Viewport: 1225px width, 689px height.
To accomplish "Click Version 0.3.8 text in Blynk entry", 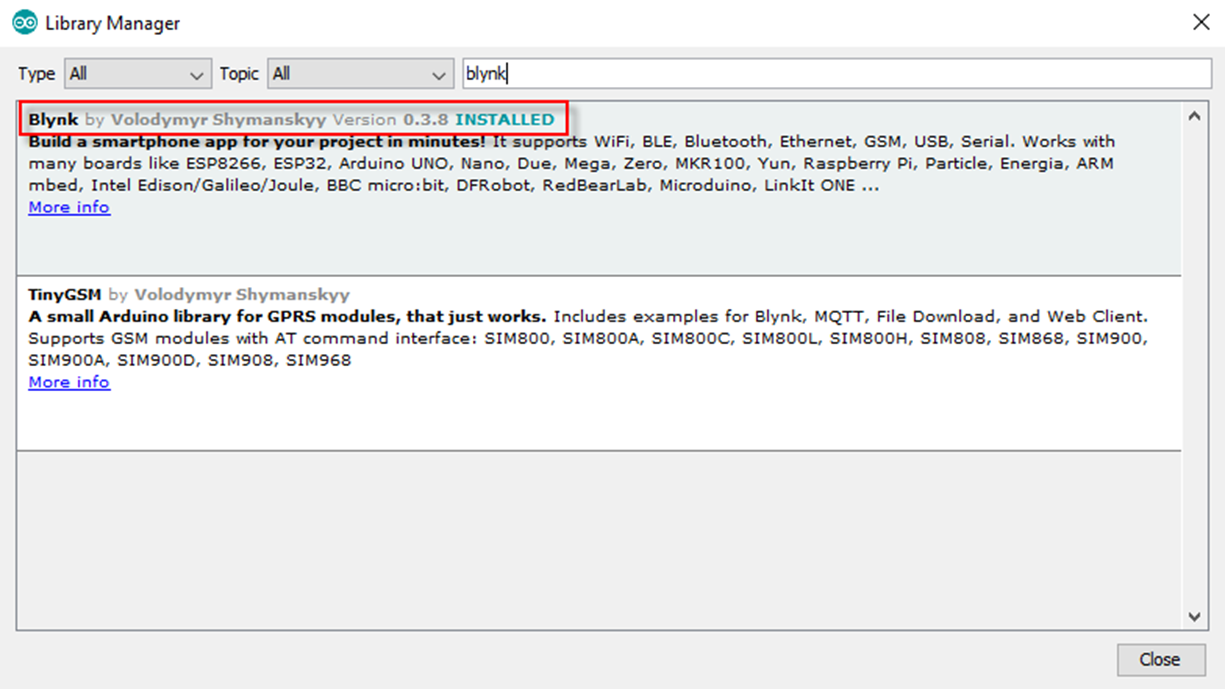I will click(391, 120).
